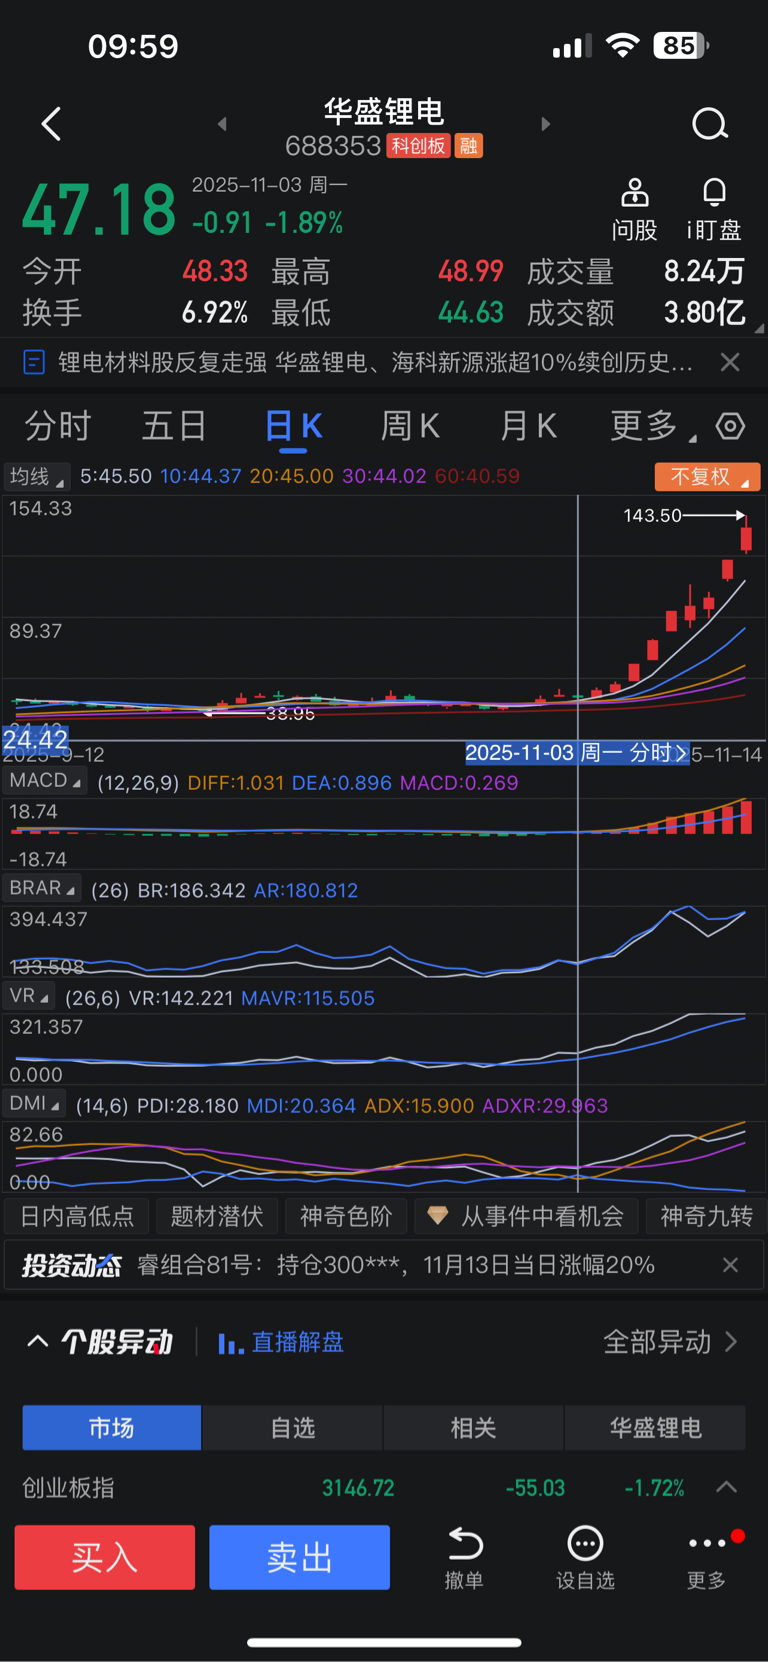Screen dimensions: 768x1662
Task: Tap the 设自选 icon
Action: [585, 1545]
